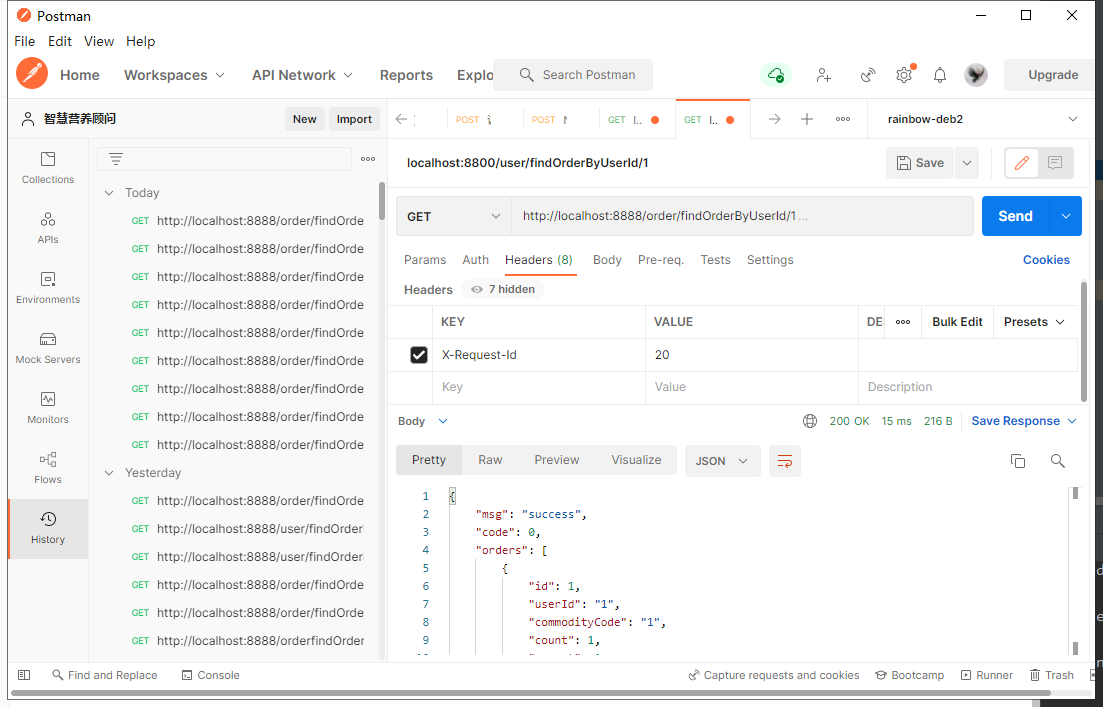Click the Postman logo icon in header
Image resolution: width=1103 pixels, height=707 pixels.
32,75
